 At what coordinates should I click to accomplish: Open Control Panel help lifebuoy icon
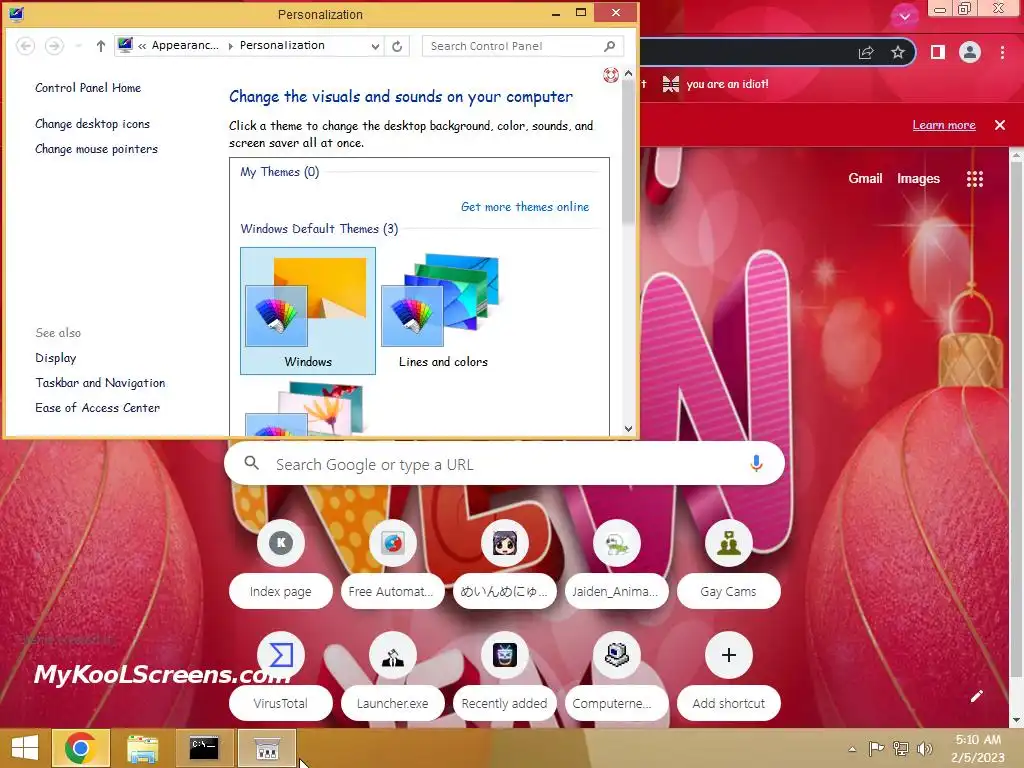coord(611,75)
